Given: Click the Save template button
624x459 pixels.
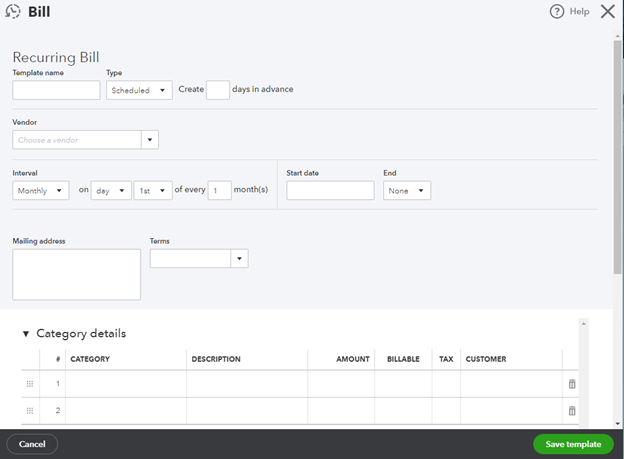Looking at the screenshot, I should [x=573, y=444].
